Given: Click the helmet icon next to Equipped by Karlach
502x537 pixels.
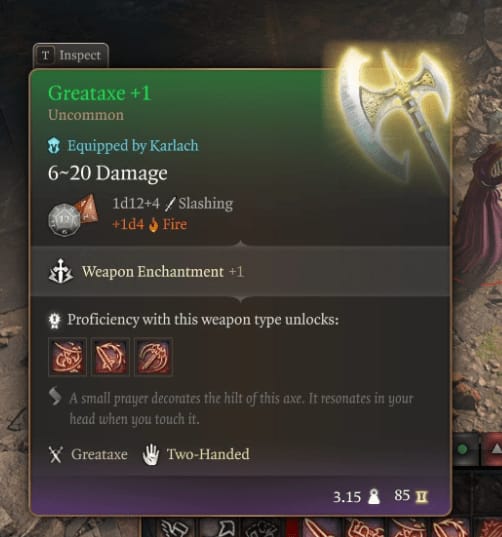Looking at the screenshot, I should pyautogui.click(x=54, y=146).
